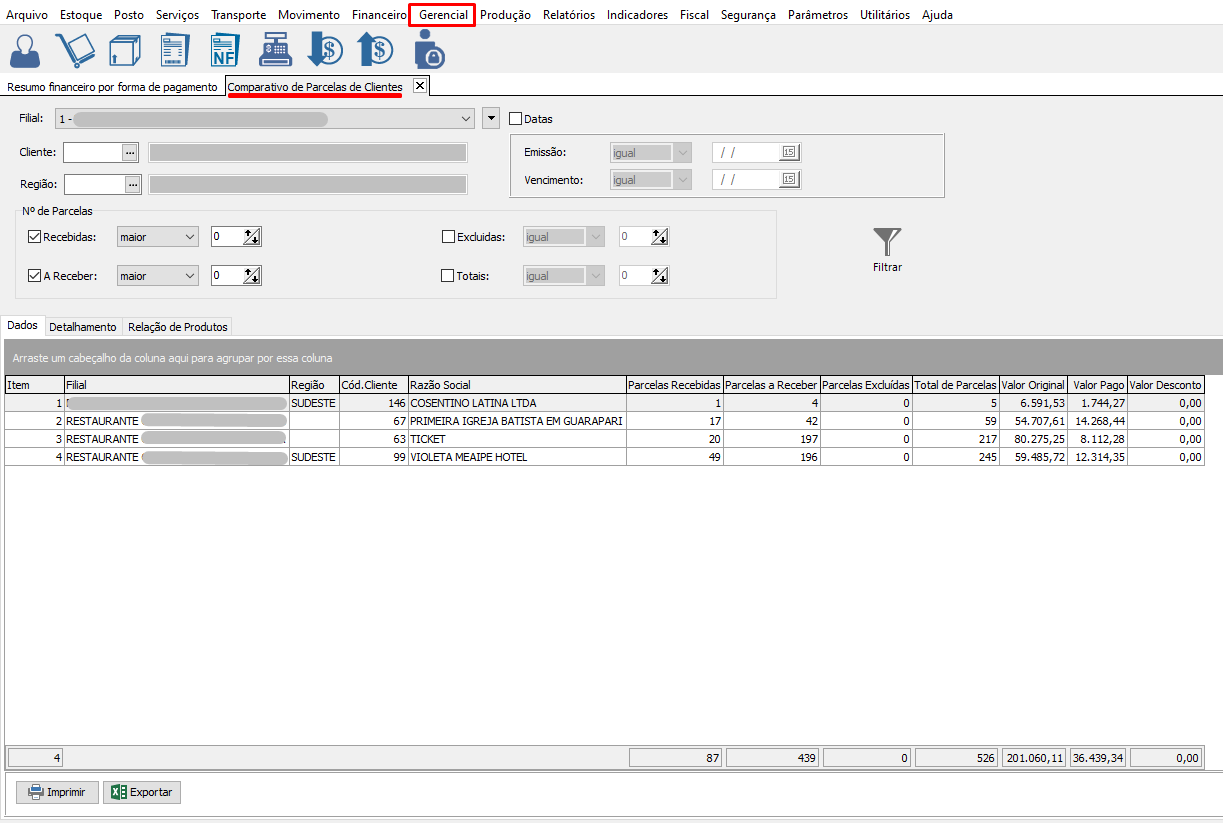The image size is (1223, 823).
Task: Click the Cliente code input field
Action: pos(92,152)
